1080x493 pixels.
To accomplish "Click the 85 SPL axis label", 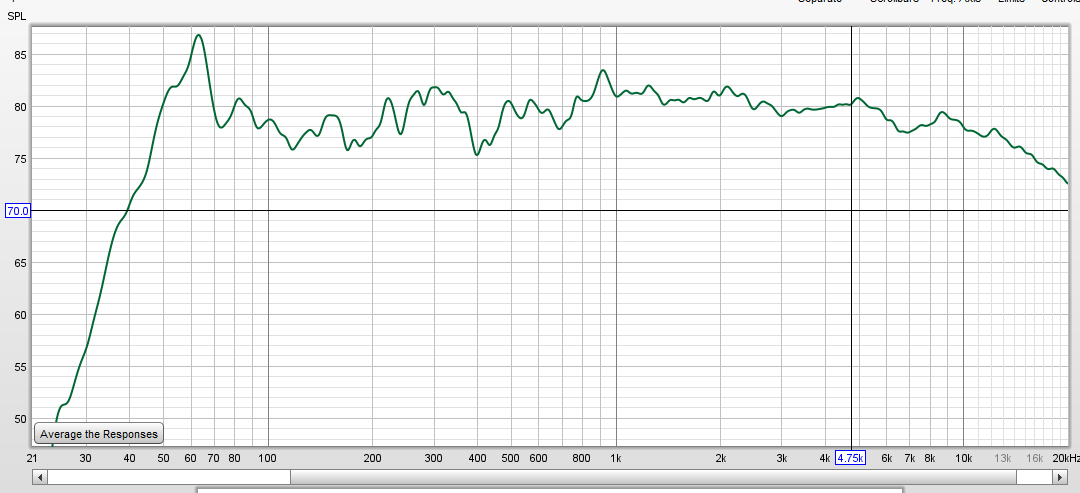I will [x=21, y=54].
